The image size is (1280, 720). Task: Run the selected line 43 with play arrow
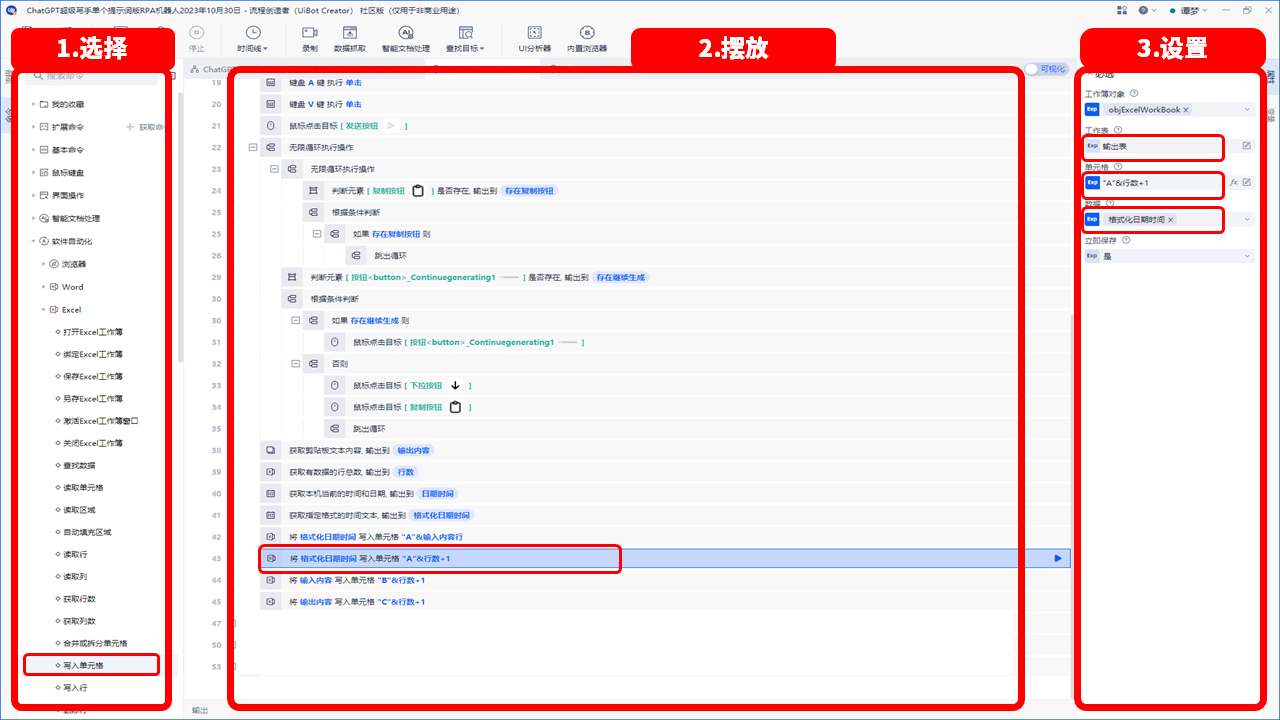(x=1058, y=558)
